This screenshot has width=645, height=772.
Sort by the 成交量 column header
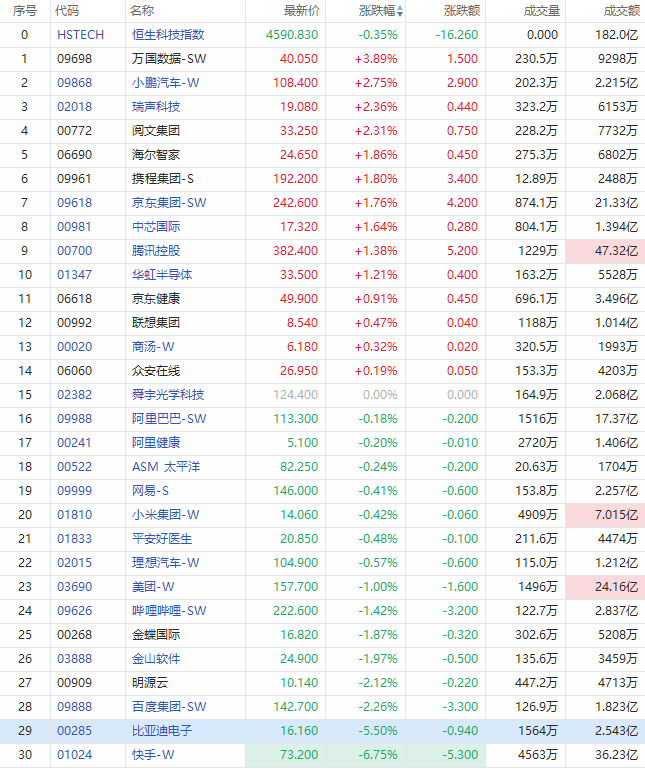point(542,11)
